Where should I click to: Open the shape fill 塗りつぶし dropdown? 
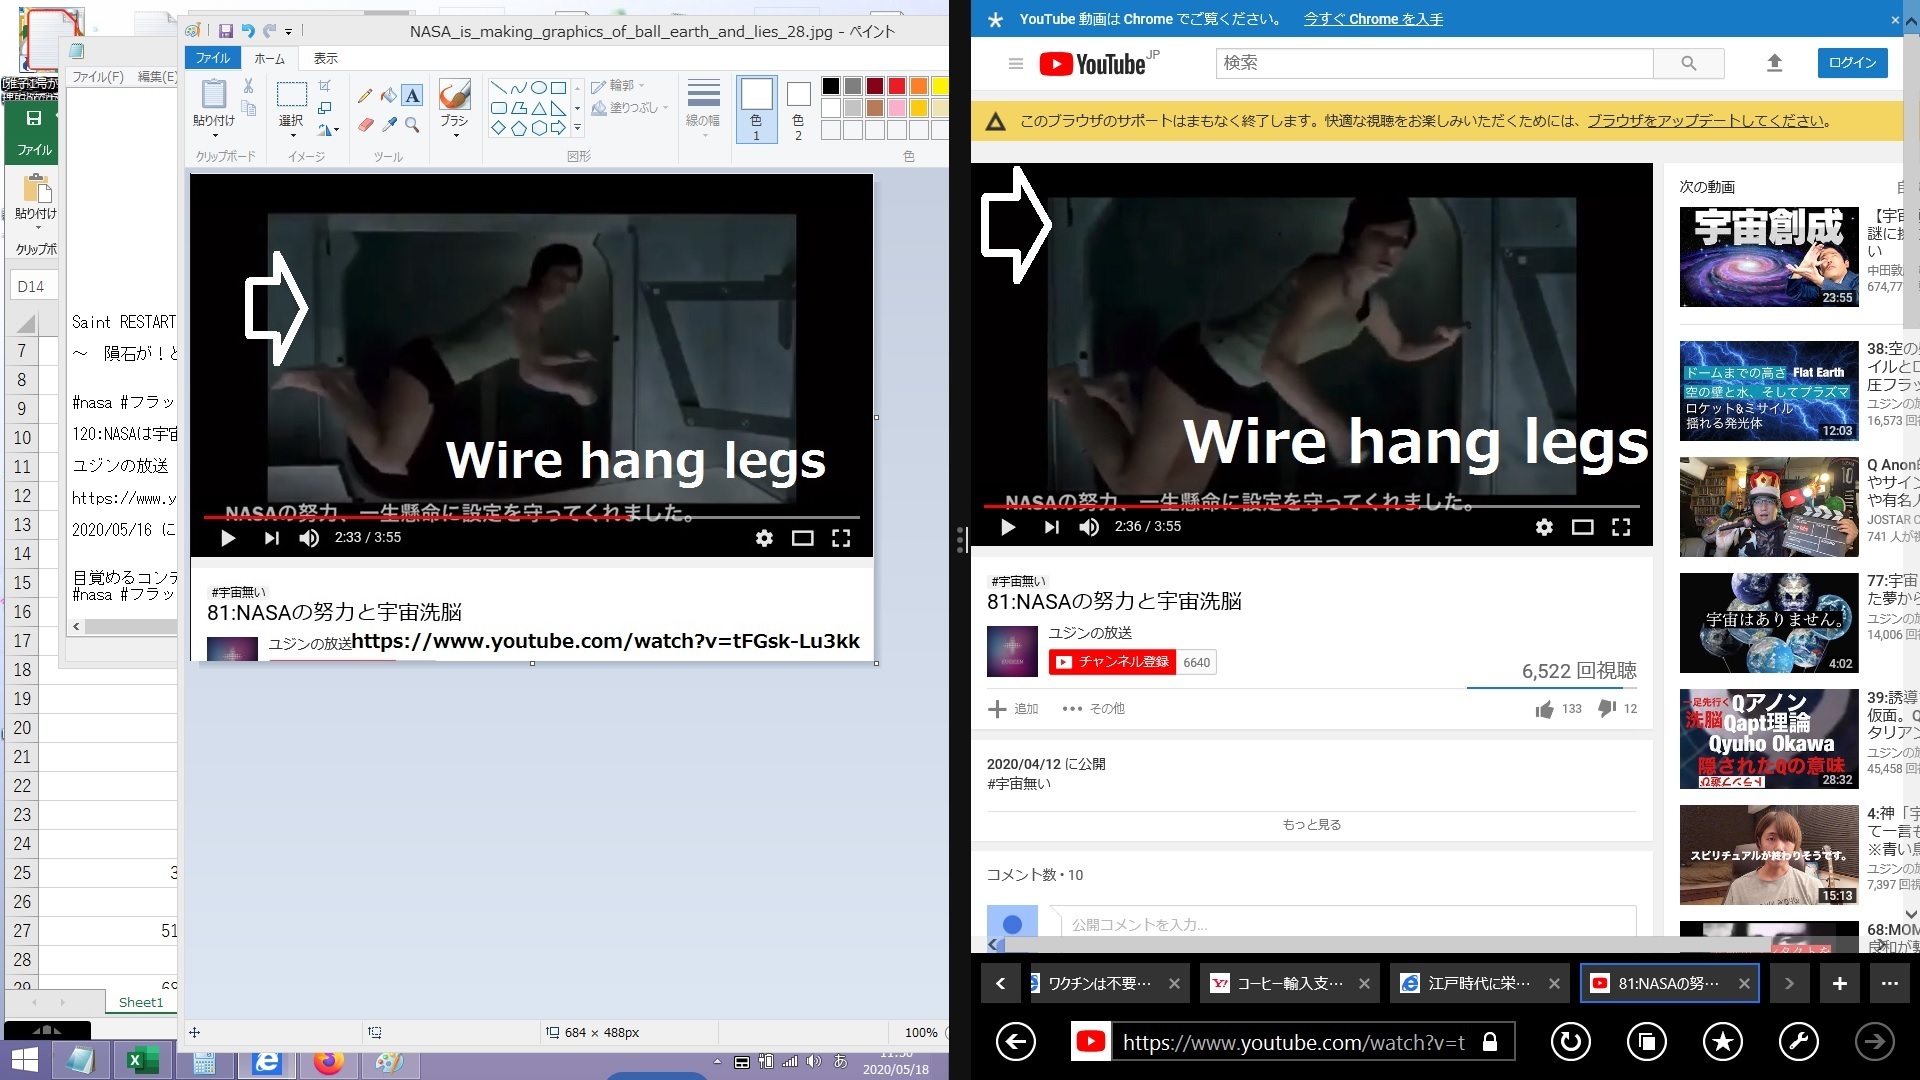coord(629,107)
